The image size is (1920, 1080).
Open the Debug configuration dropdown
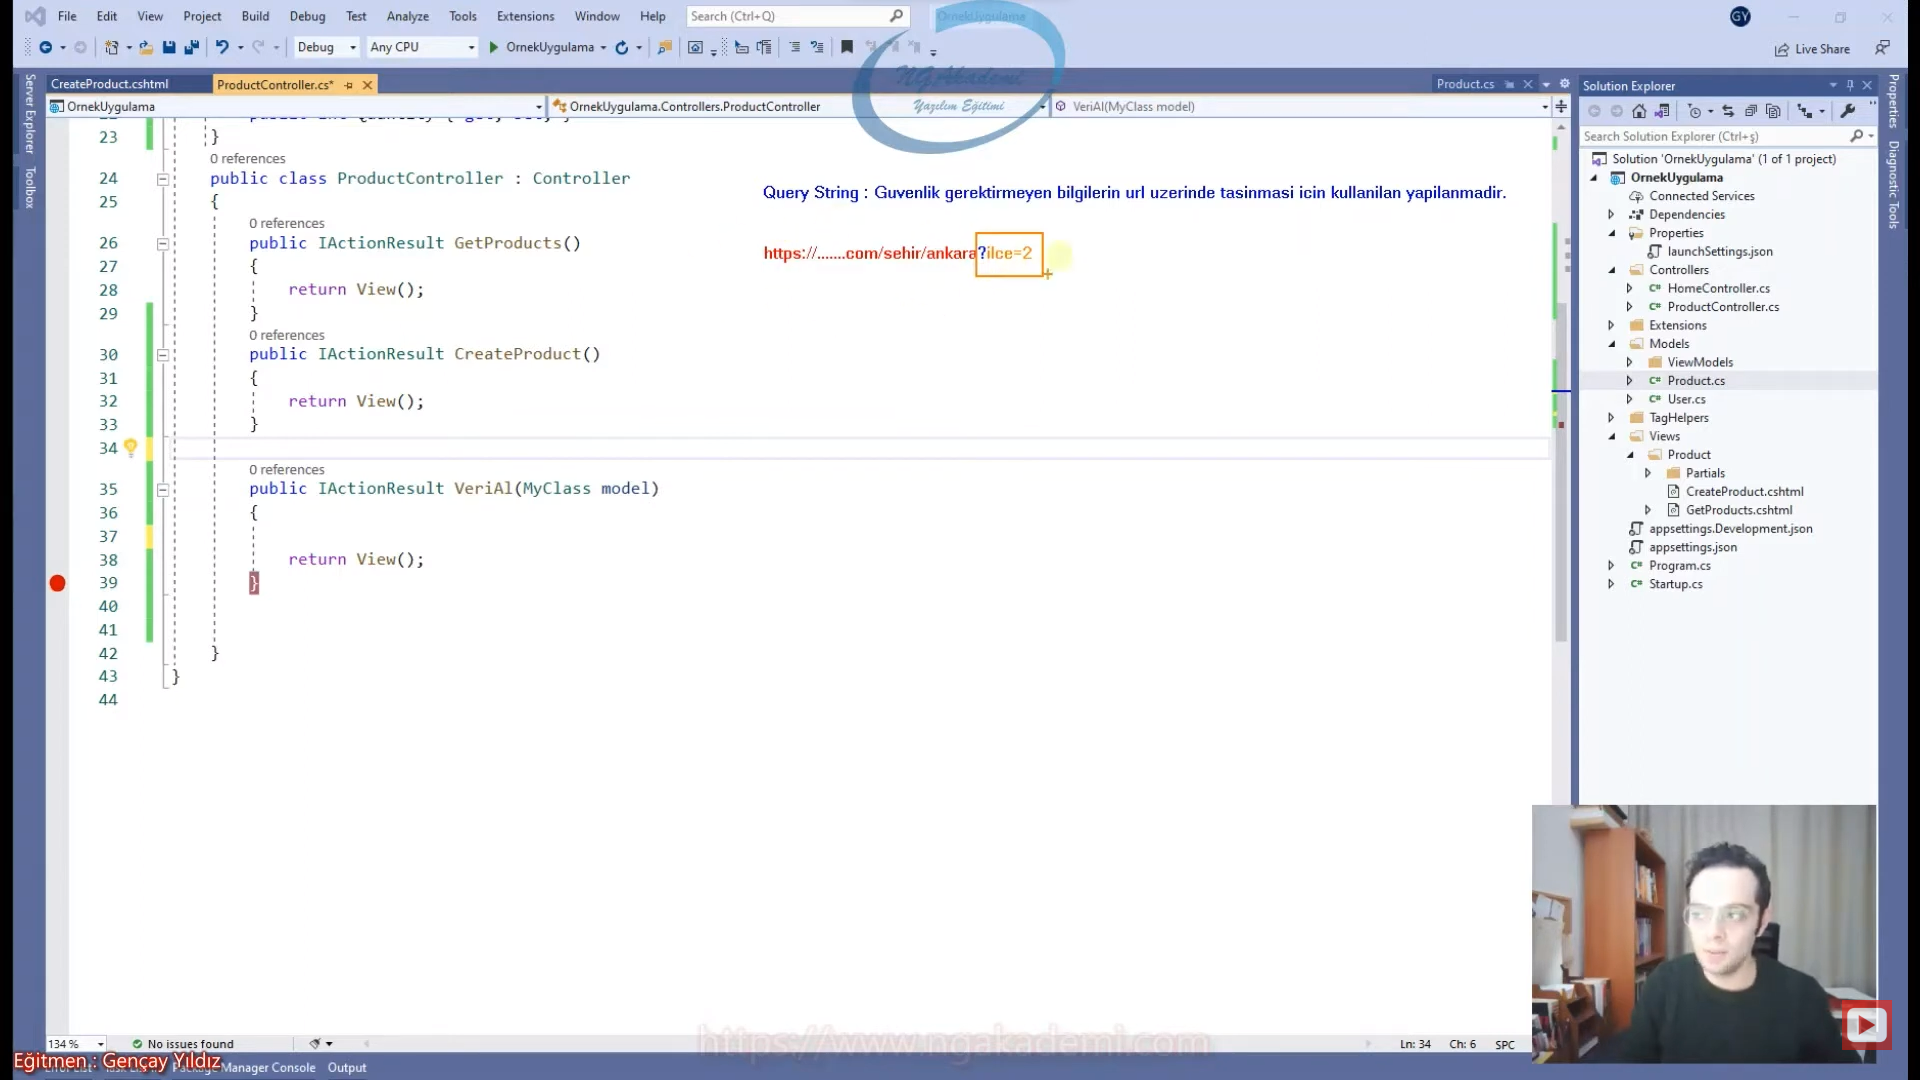[326, 47]
